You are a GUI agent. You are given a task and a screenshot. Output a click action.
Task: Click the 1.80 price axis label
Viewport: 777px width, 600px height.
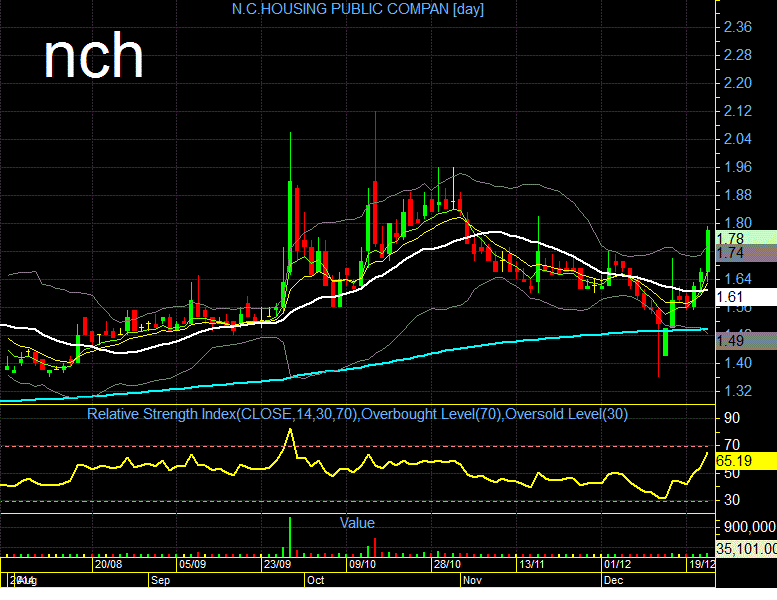point(737,223)
